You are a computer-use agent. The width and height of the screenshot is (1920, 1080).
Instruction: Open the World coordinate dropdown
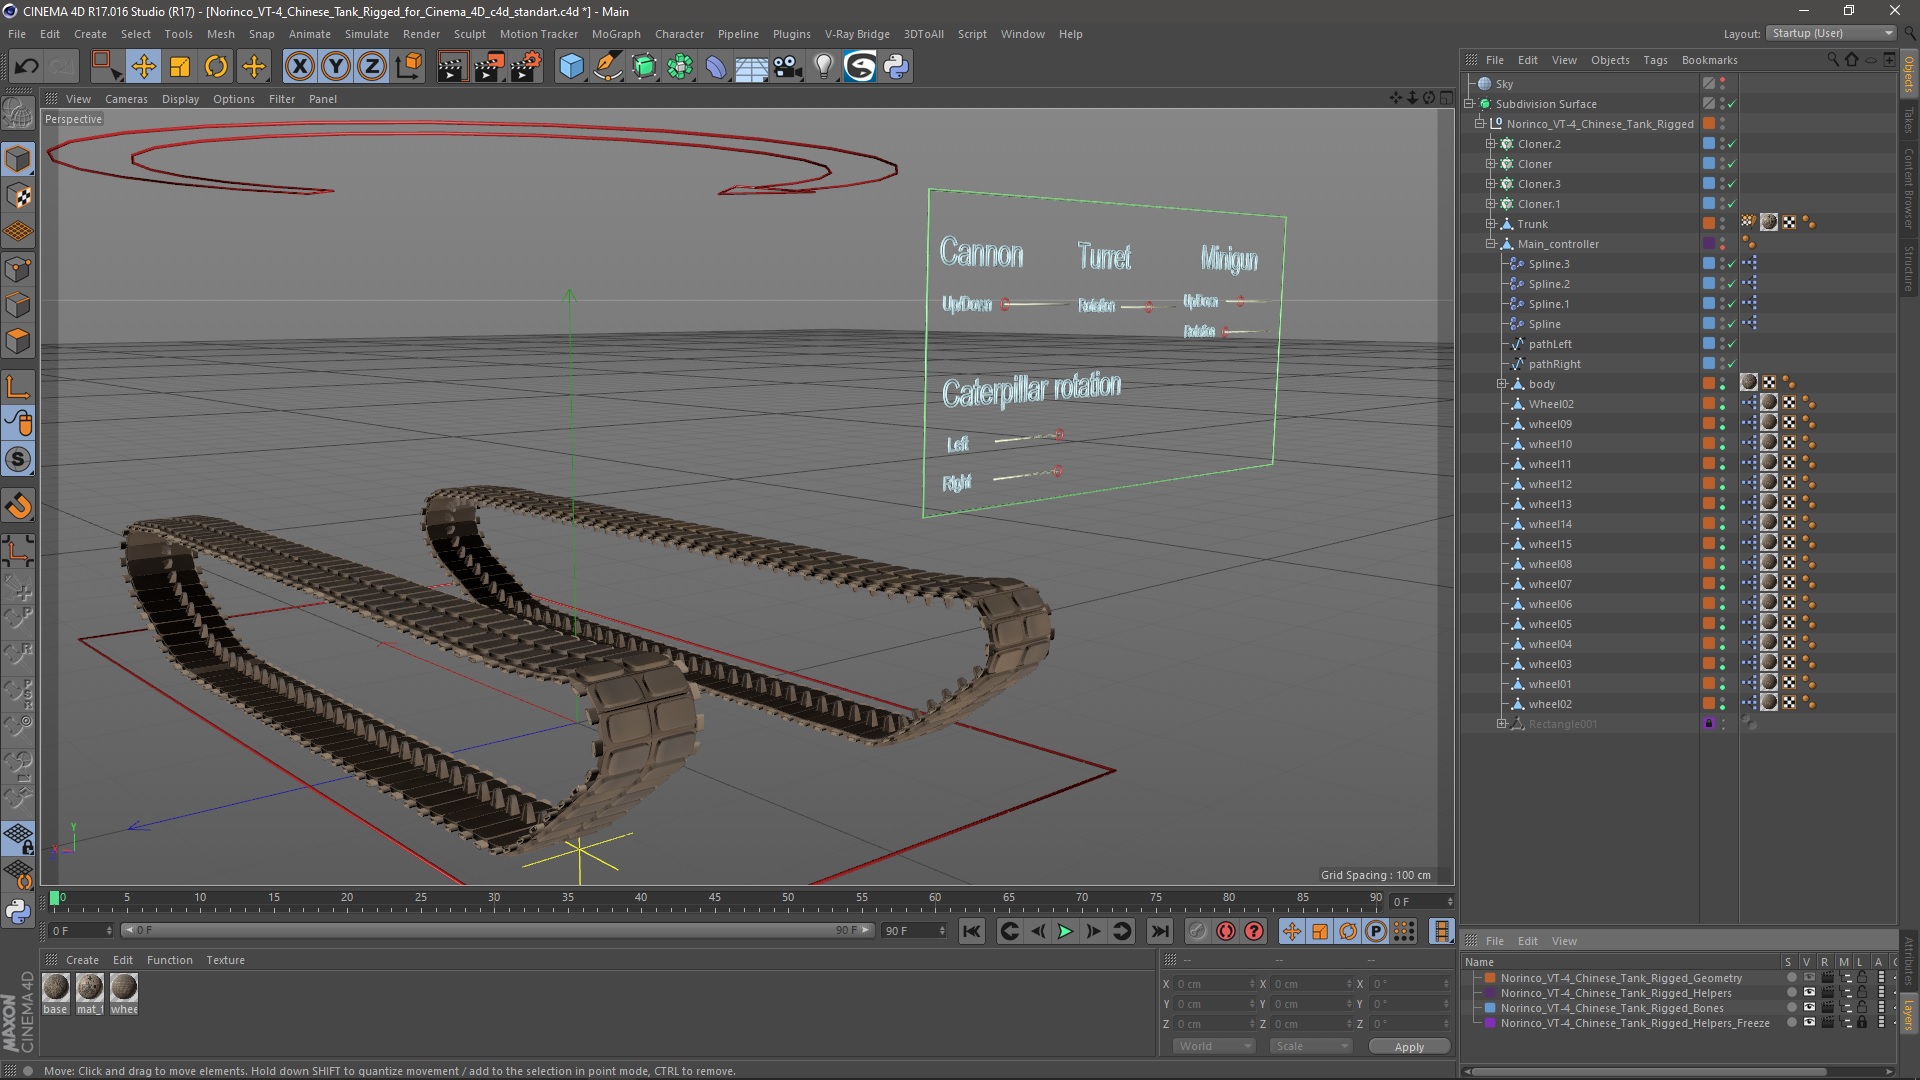coord(1214,1046)
